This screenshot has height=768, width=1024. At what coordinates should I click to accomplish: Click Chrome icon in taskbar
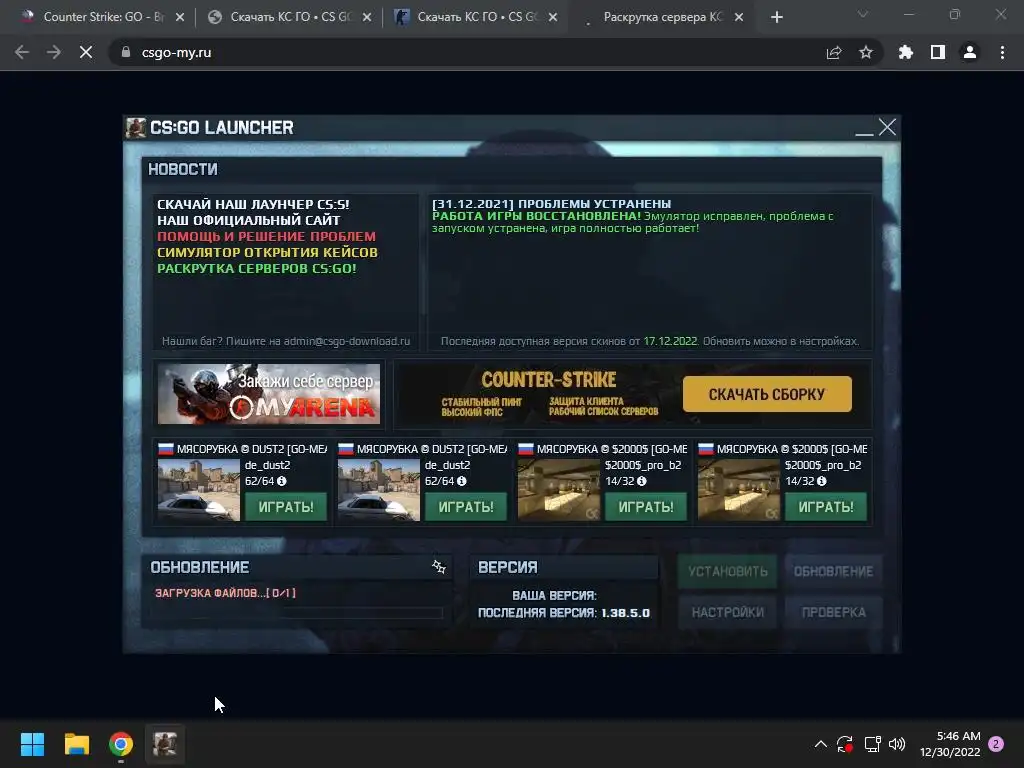(121, 744)
